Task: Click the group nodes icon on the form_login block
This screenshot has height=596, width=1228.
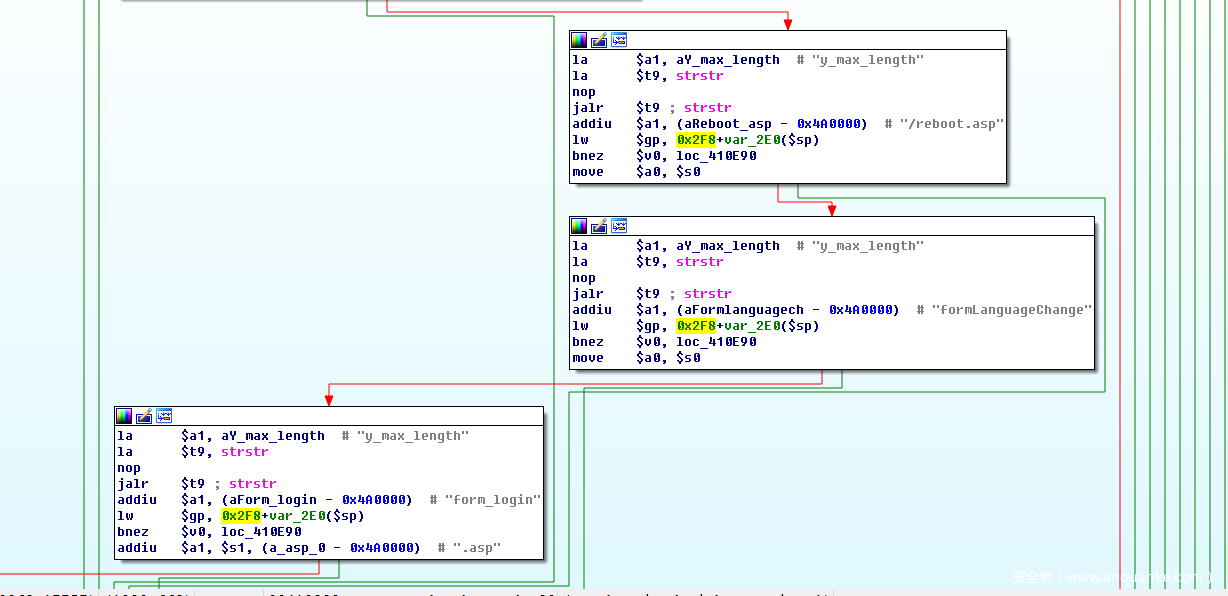Action: pos(164,416)
